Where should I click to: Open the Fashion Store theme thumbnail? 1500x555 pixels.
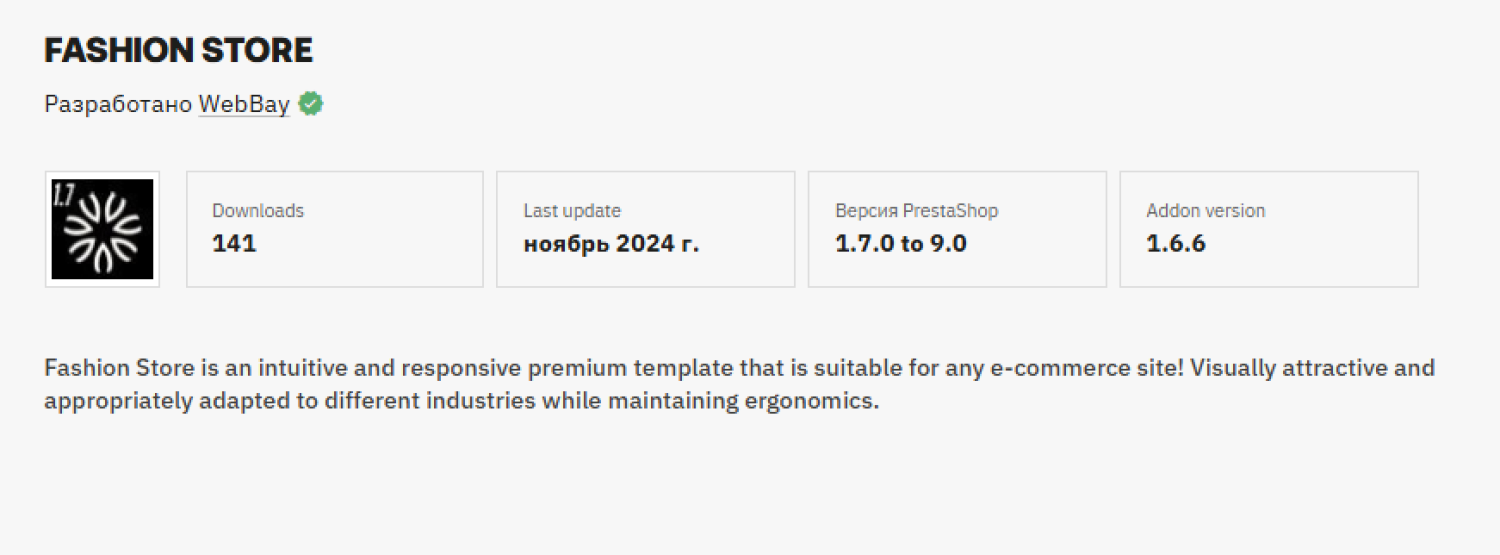102,229
